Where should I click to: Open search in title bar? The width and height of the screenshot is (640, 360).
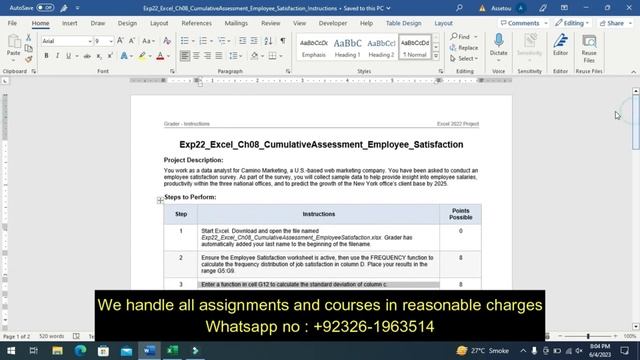coord(459,8)
